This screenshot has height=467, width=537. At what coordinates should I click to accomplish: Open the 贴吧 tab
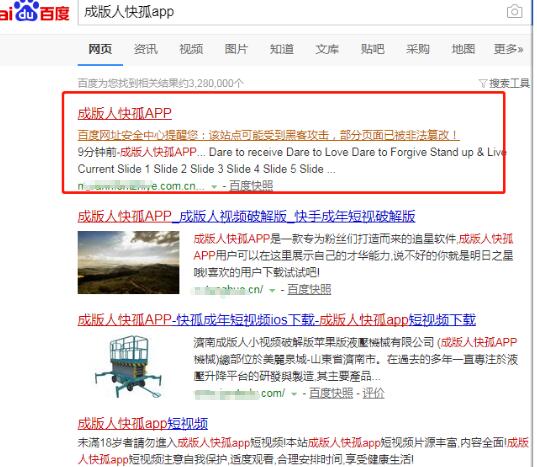click(372, 49)
